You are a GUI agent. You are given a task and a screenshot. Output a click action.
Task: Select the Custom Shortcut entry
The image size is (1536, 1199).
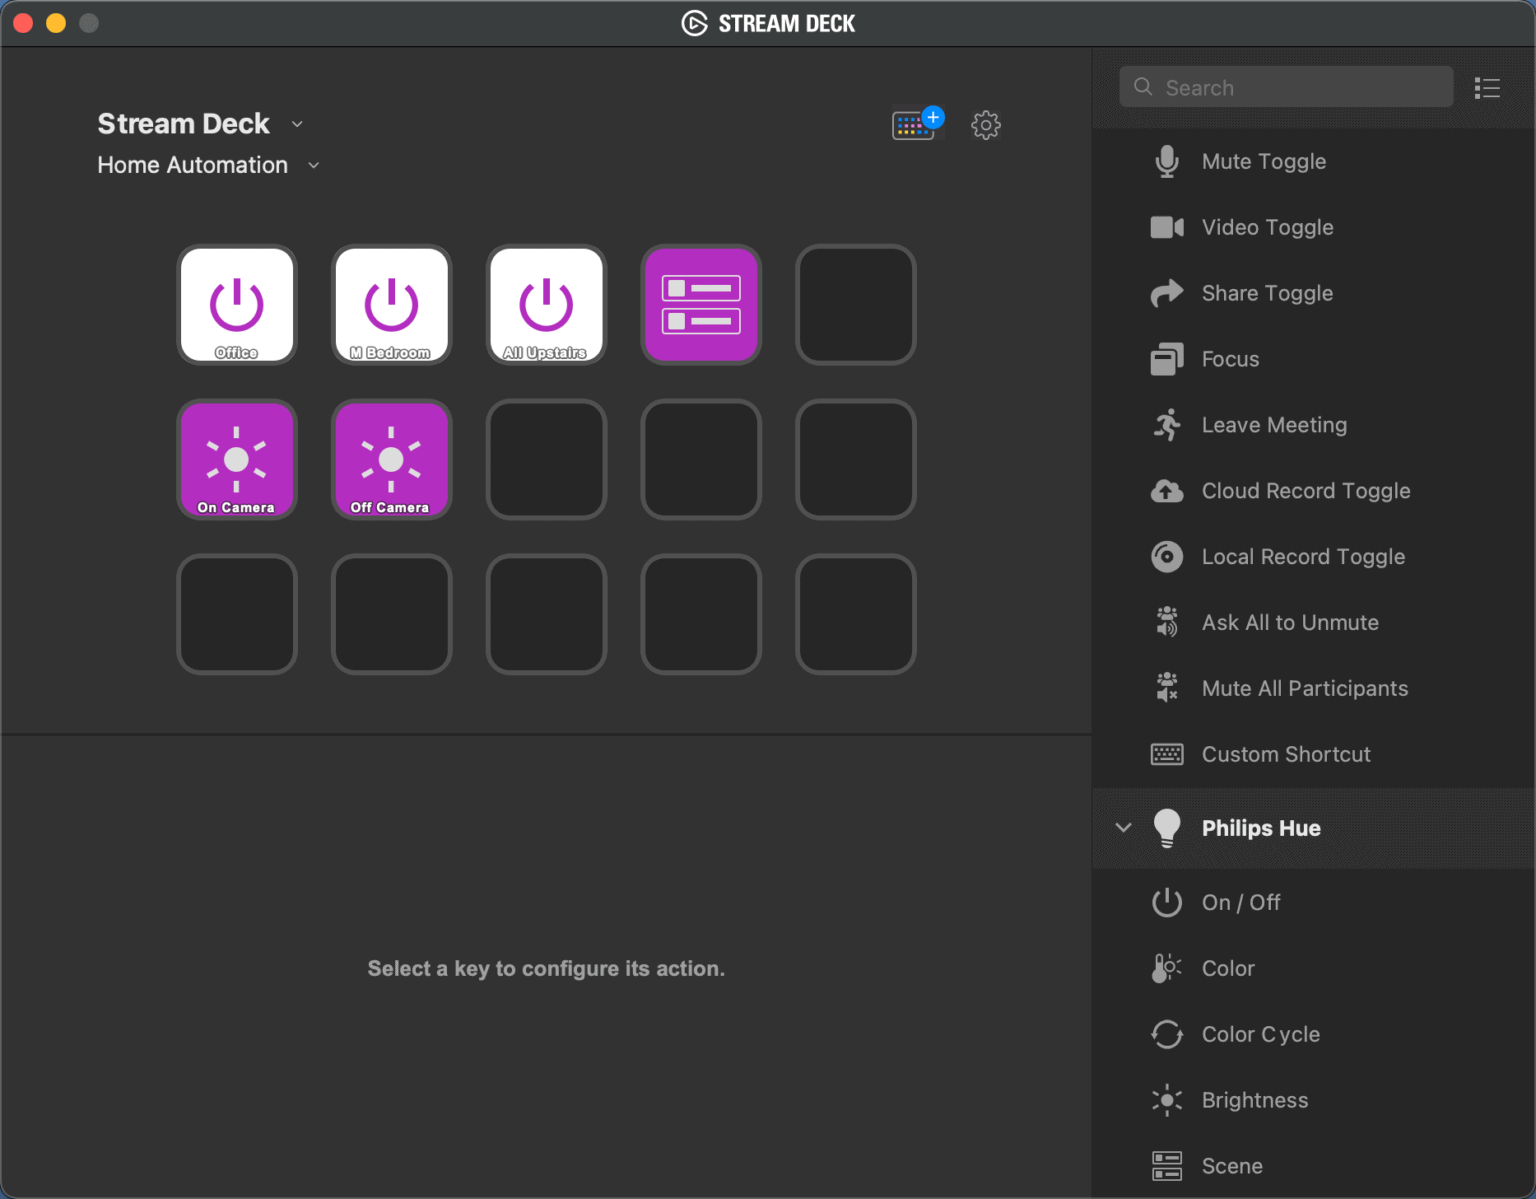[1286, 754]
